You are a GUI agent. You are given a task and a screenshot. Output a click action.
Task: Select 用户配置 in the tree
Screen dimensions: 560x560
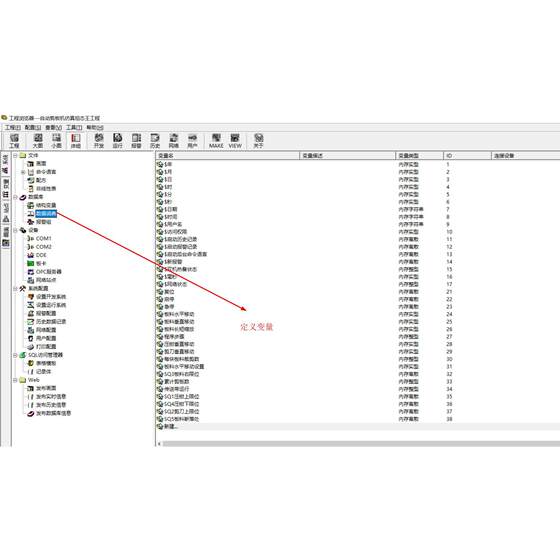click(x=46, y=339)
